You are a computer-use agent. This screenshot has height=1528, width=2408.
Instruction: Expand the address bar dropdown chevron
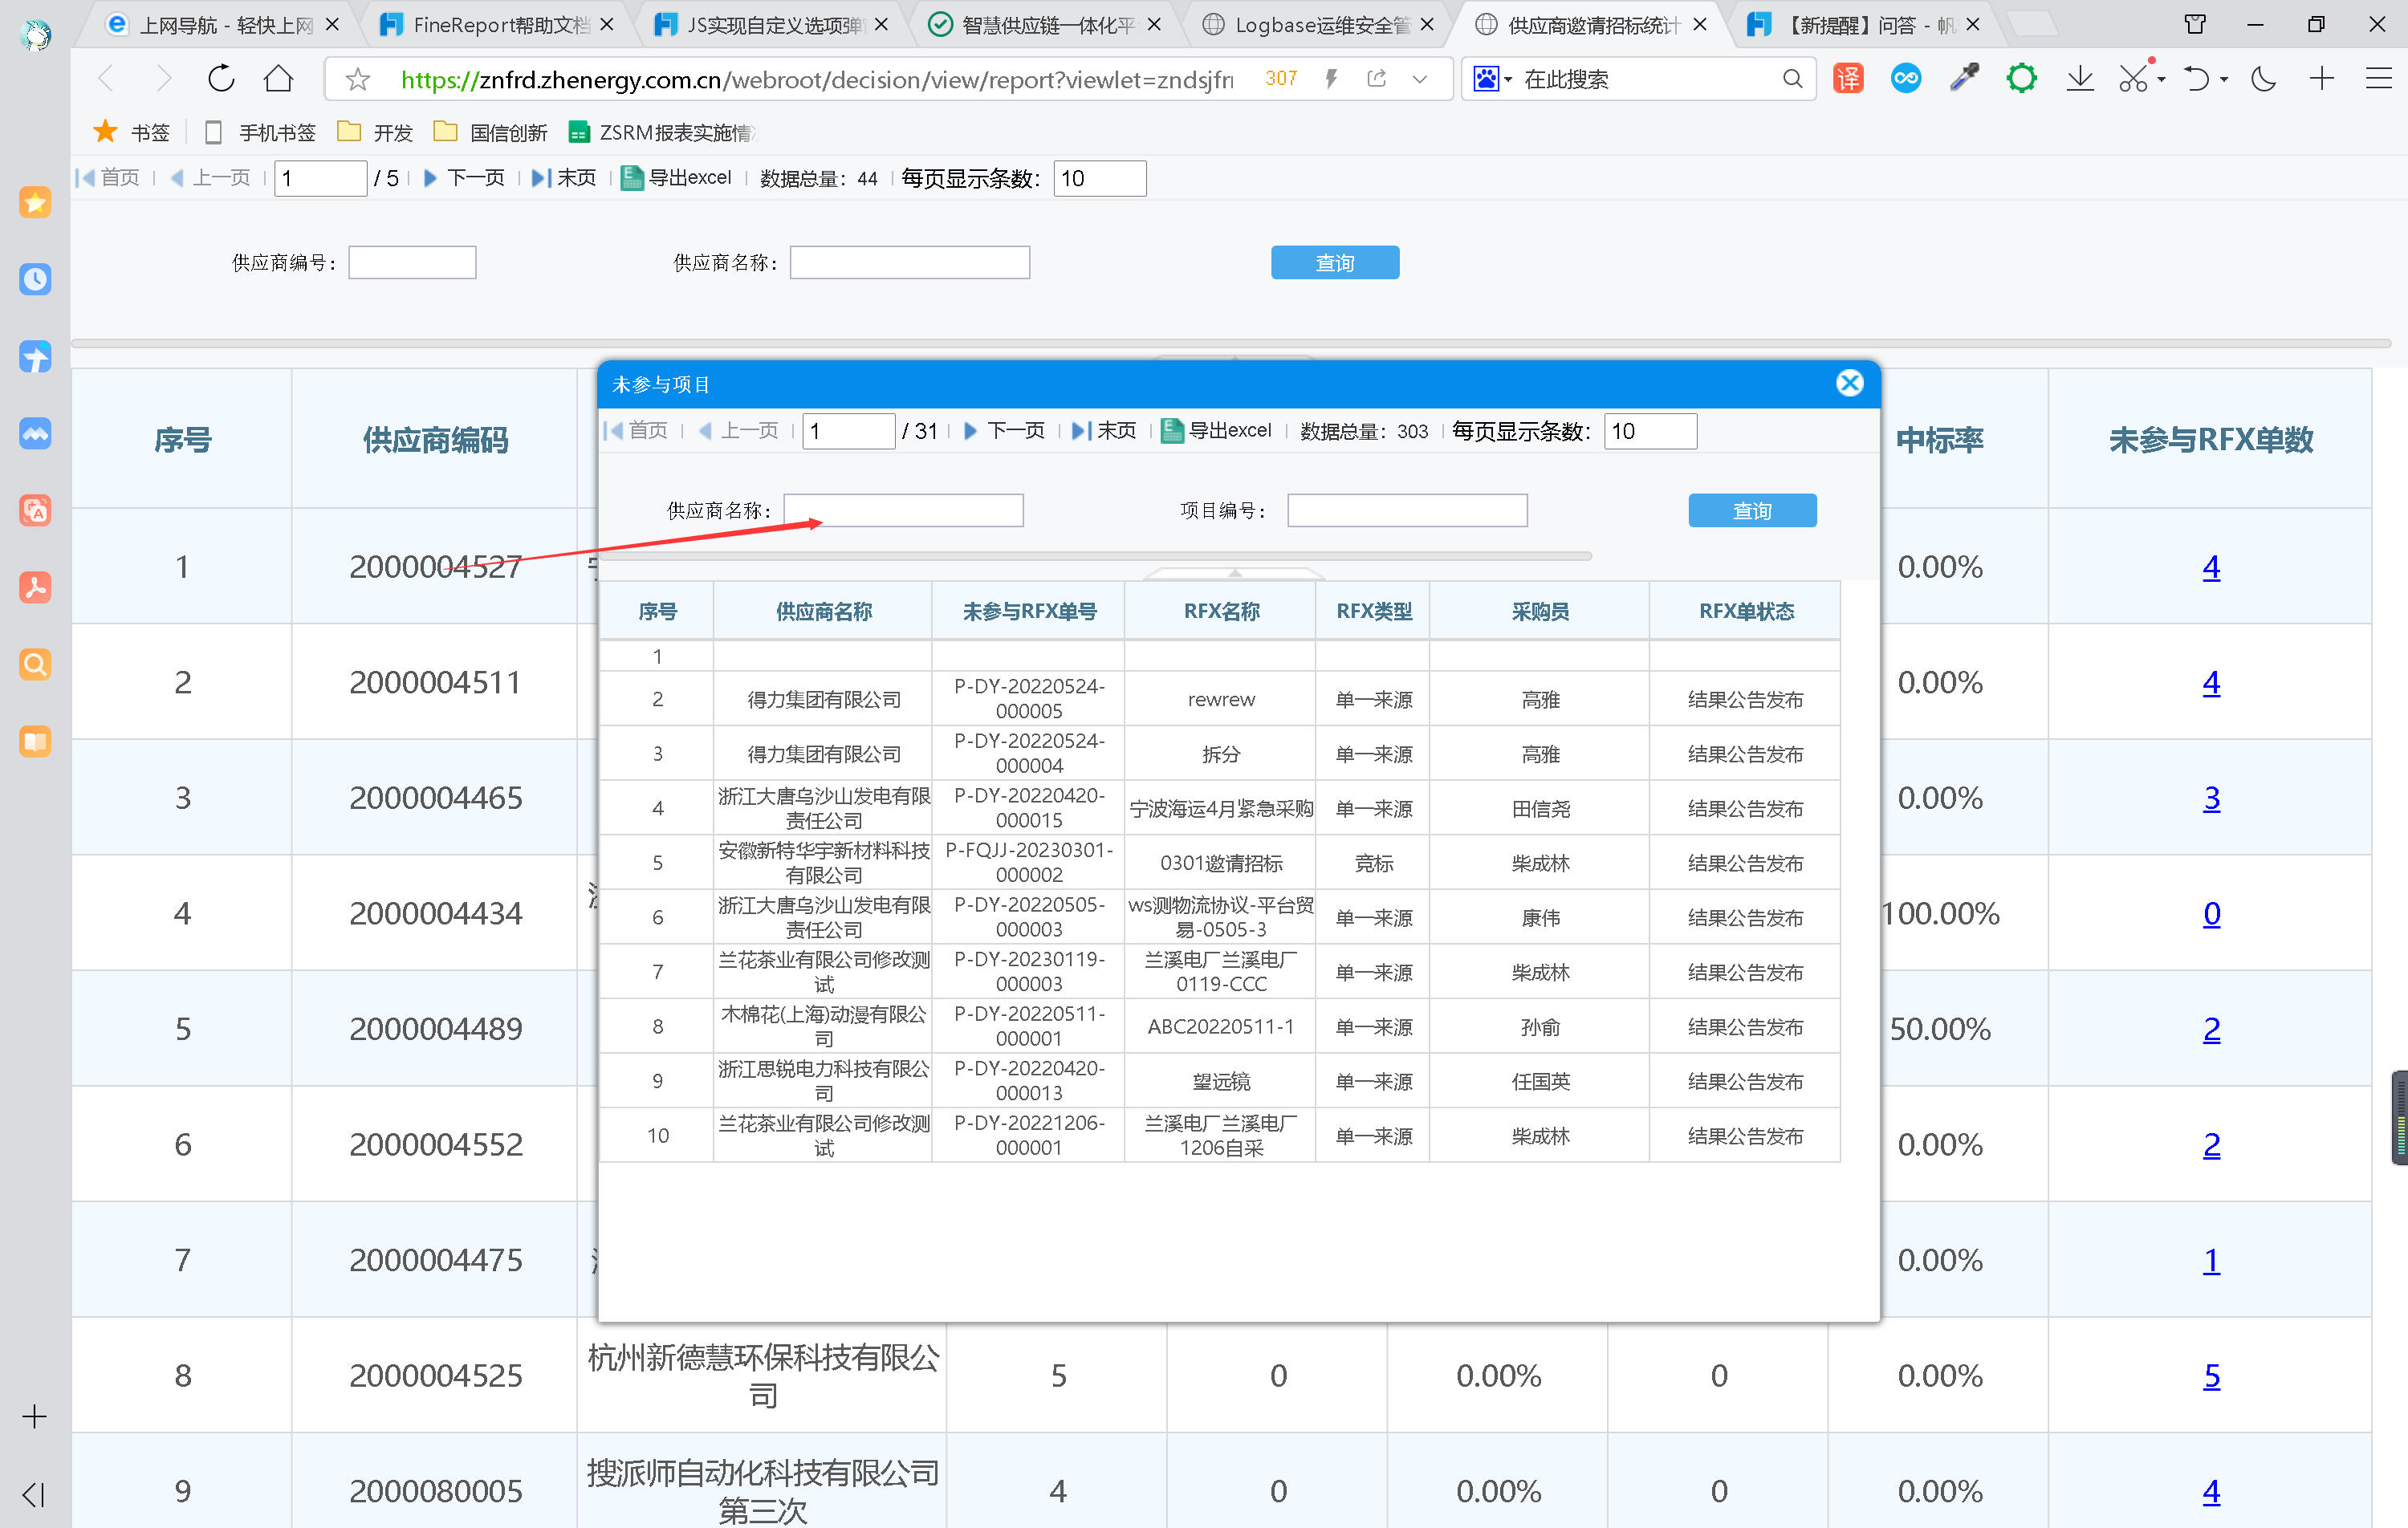1420,79
